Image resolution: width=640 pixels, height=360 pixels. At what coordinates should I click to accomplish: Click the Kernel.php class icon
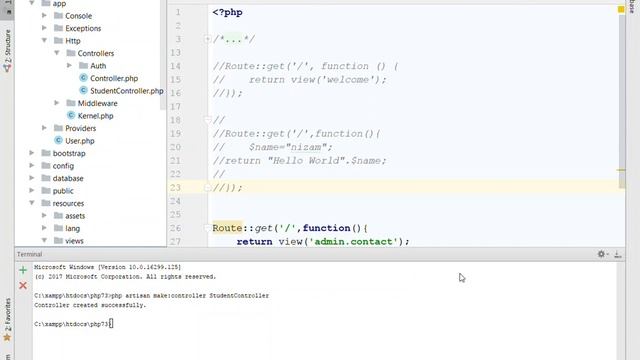tap(71, 115)
